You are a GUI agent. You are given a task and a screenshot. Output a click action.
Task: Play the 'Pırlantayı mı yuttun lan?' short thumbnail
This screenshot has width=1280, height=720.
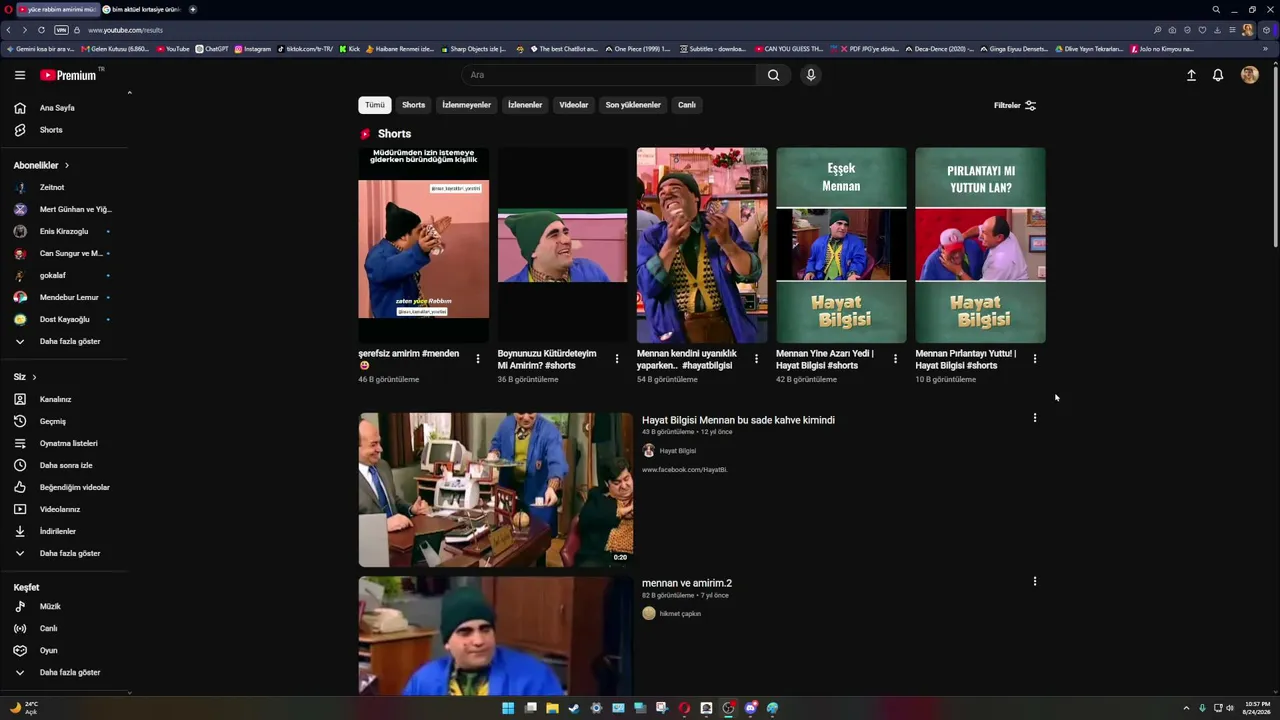click(x=980, y=246)
